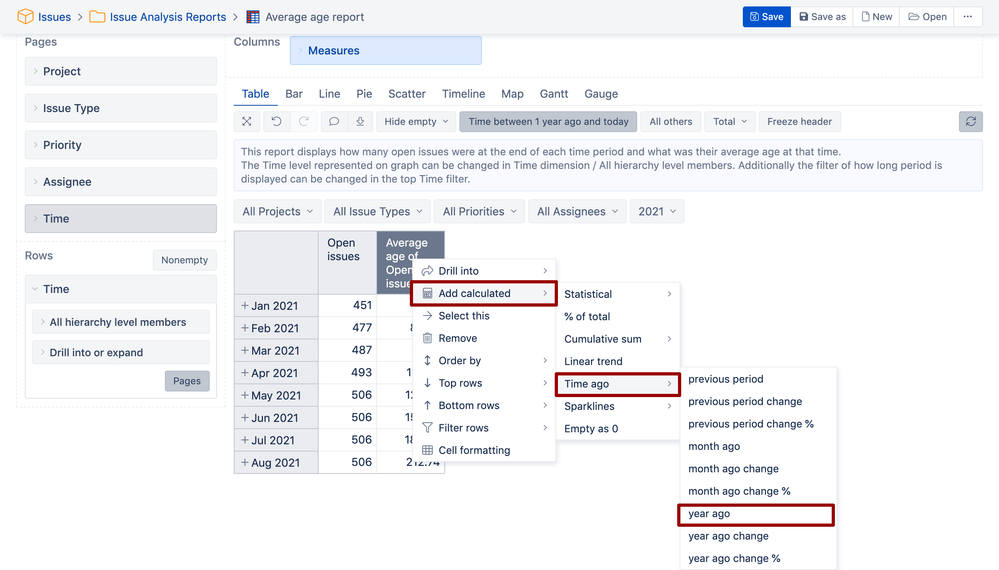
Task: Switch to the Gauge tab
Action: point(601,94)
